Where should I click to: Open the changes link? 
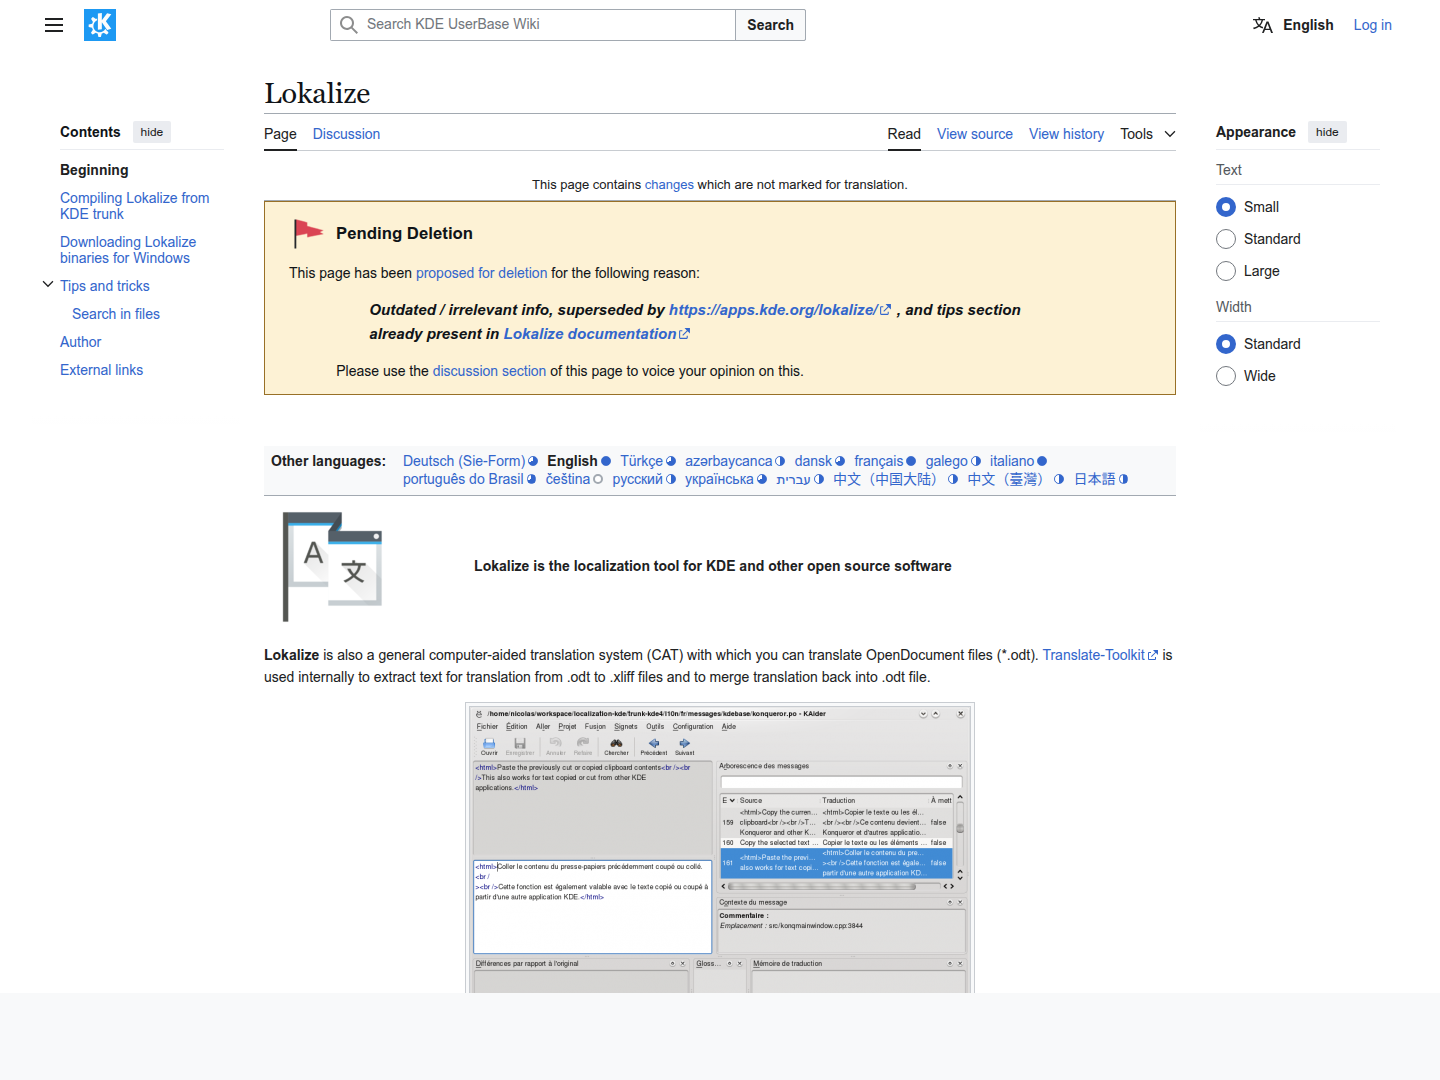click(x=669, y=185)
